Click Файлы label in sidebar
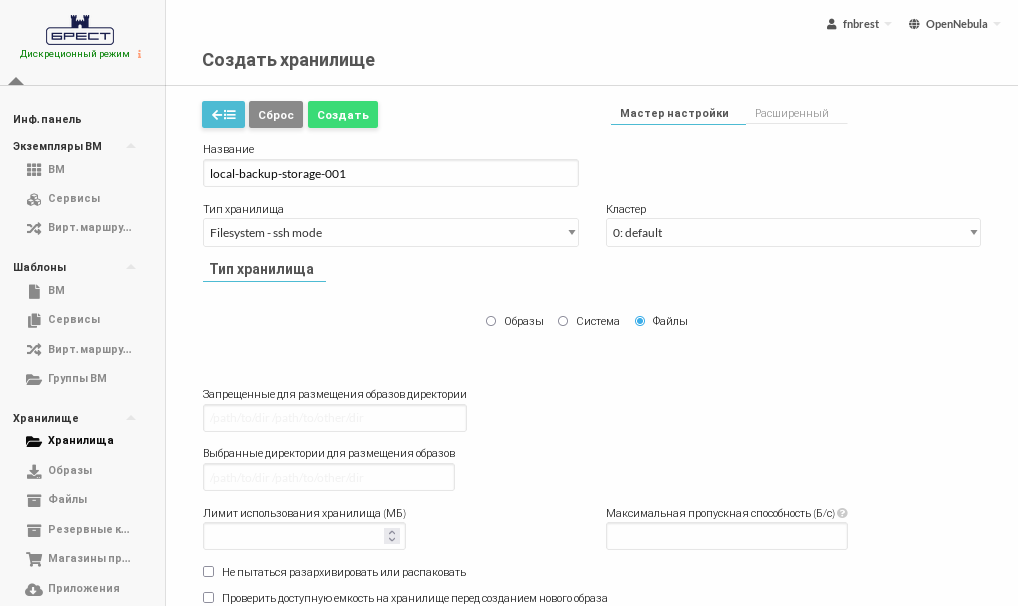 tap(68, 499)
